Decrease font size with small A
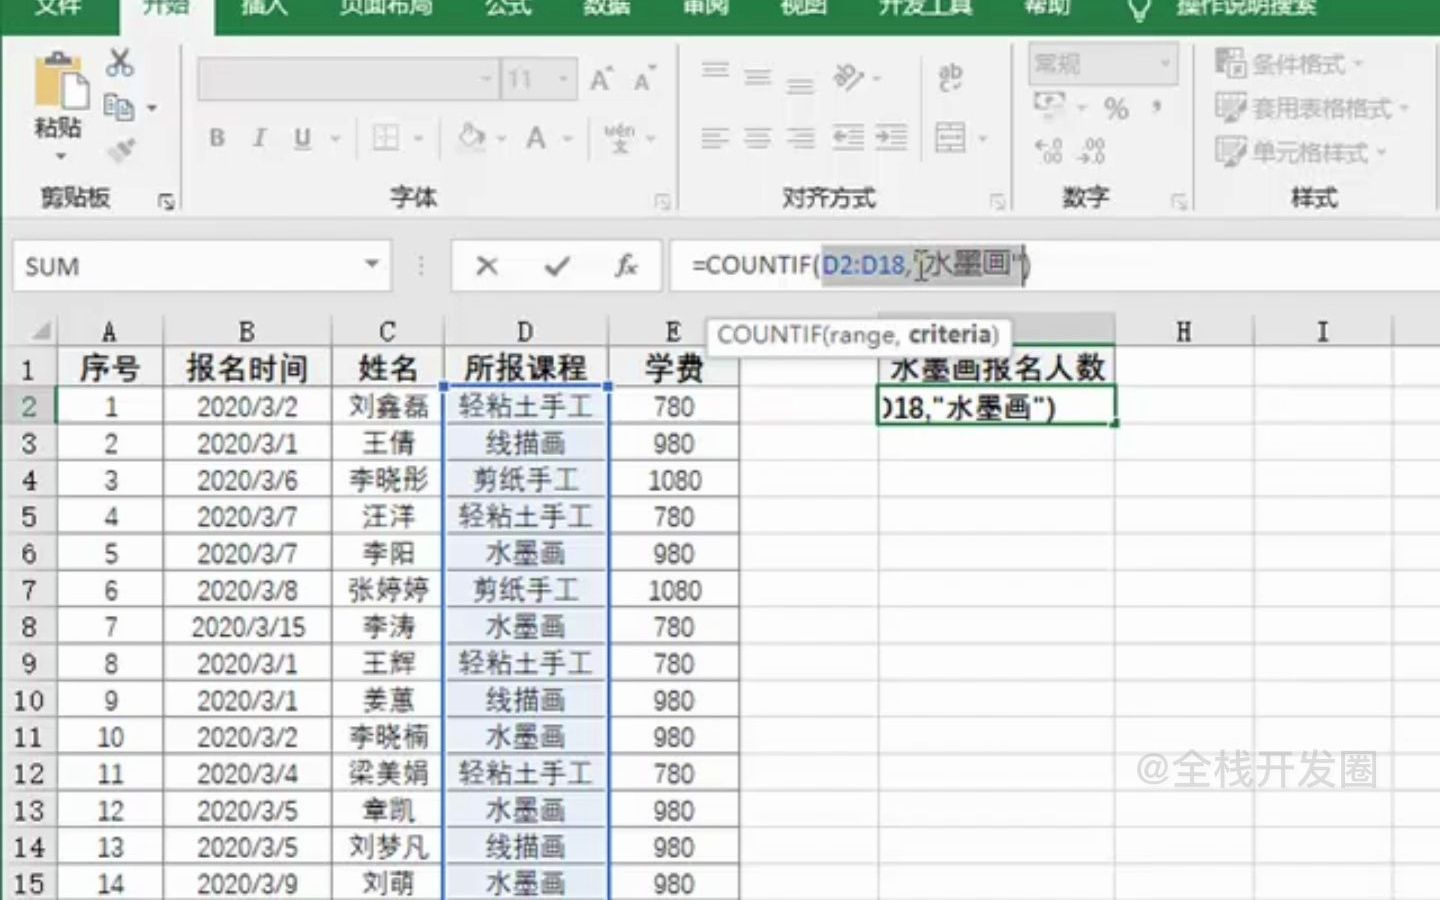 coord(643,79)
